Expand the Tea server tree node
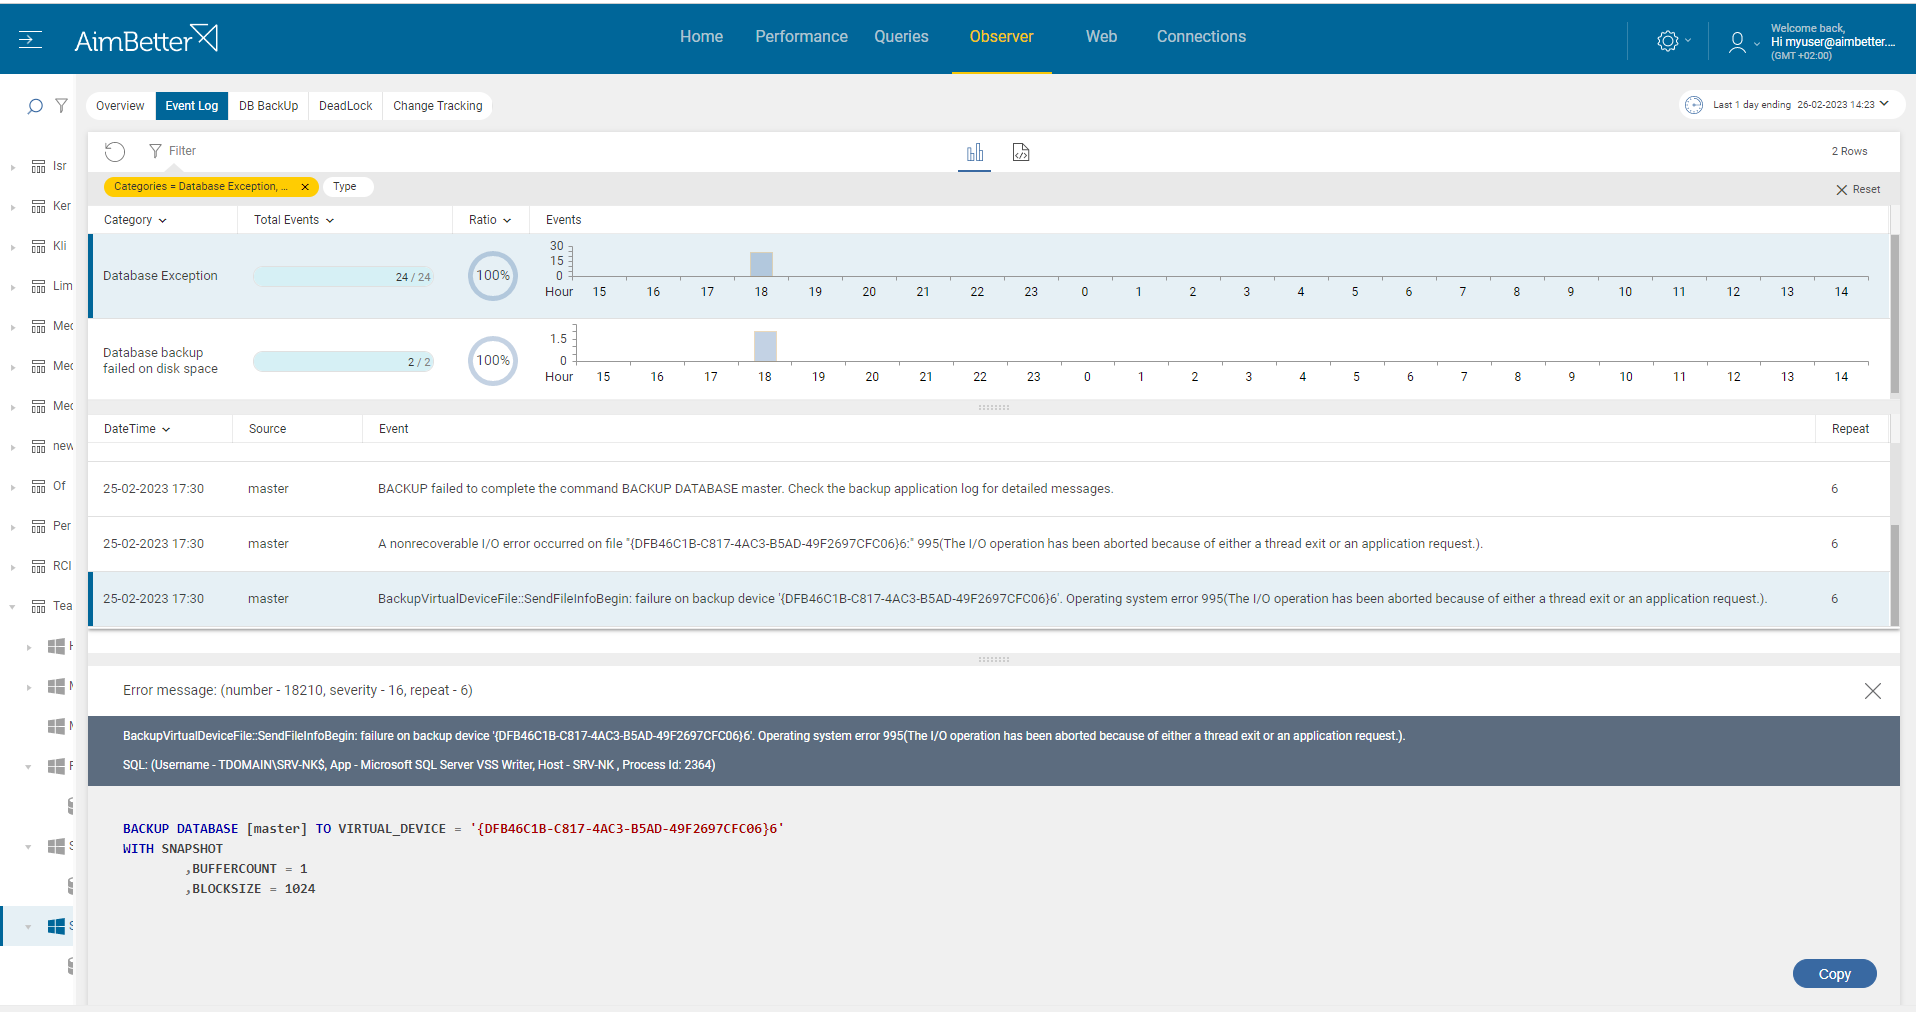This screenshot has width=1916, height=1012. [x=12, y=606]
